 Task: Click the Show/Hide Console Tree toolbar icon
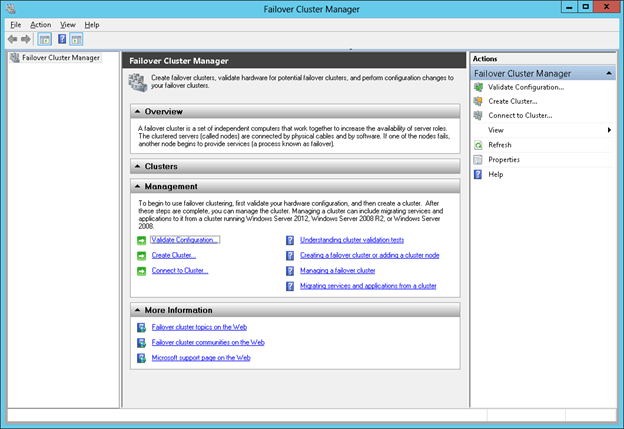pos(44,39)
